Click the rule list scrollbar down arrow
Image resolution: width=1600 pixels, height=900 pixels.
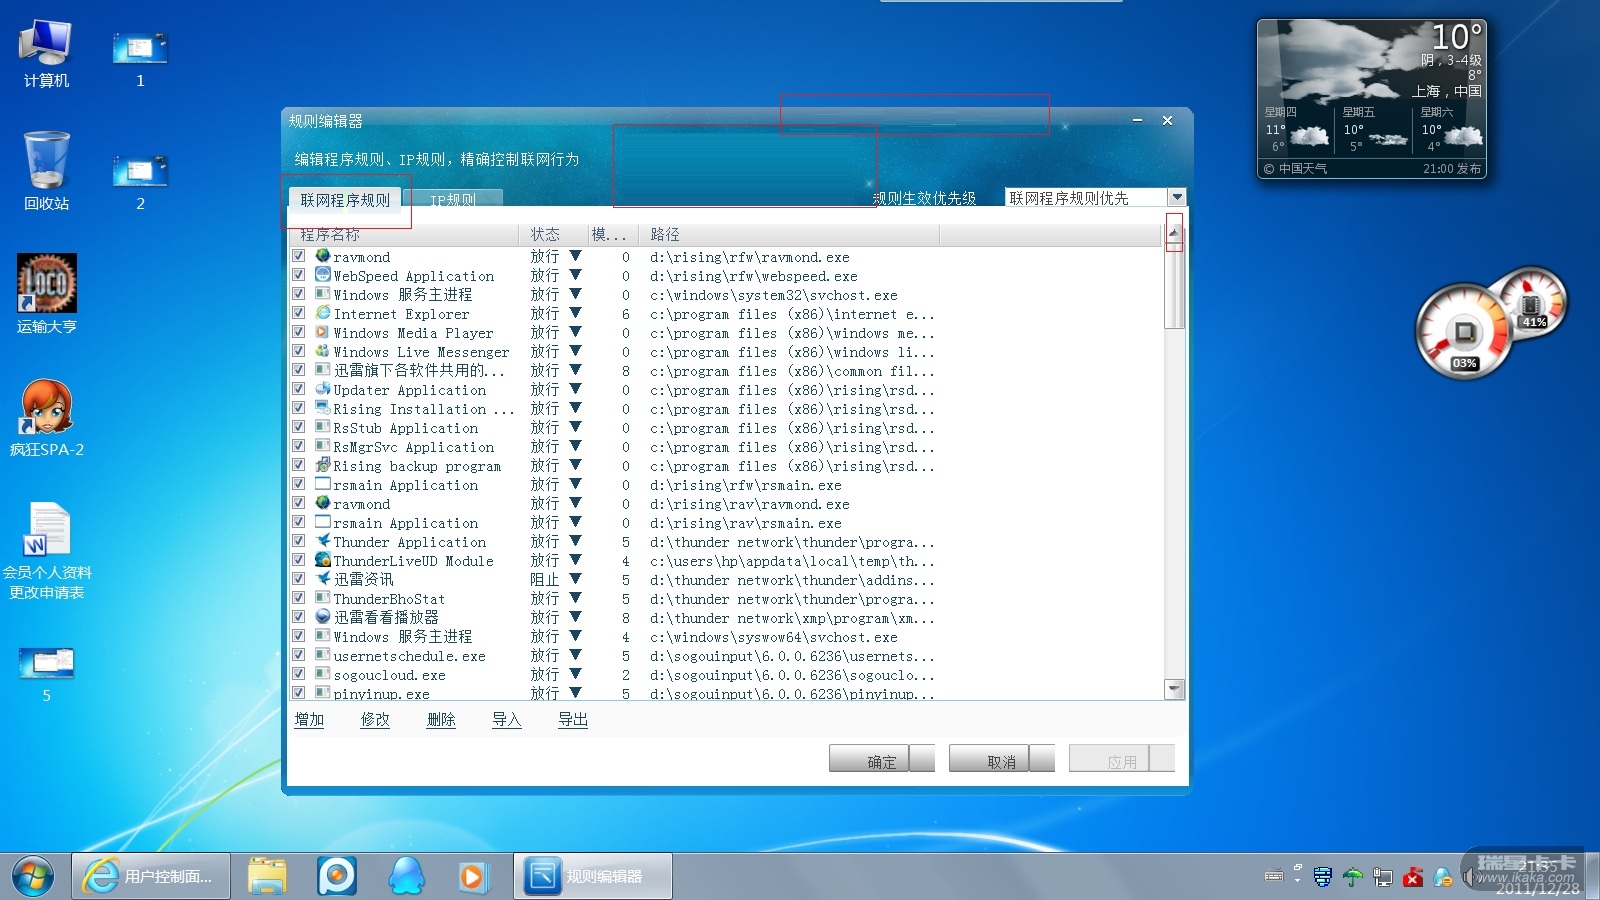click(x=1175, y=689)
